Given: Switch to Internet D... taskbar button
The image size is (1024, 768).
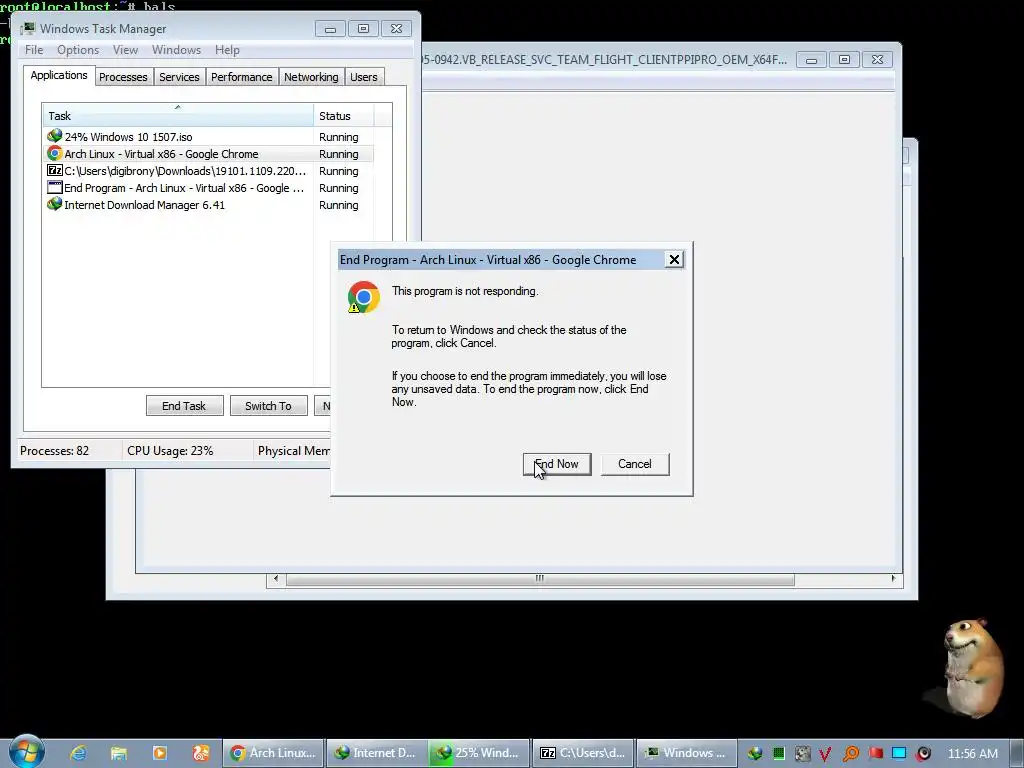Looking at the screenshot, I should 376,753.
